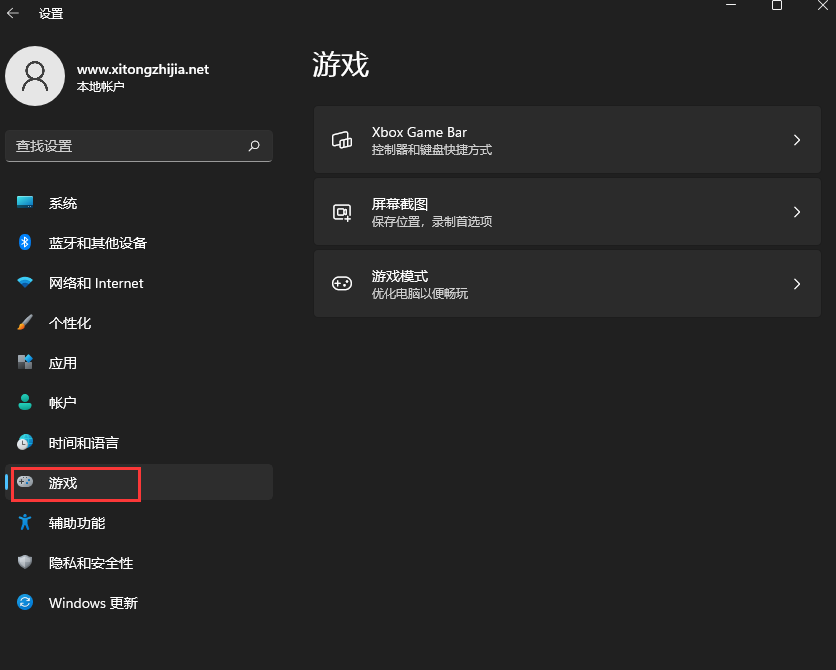
Task: Click the Wi-Fi network icon
Action: [25, 282]
